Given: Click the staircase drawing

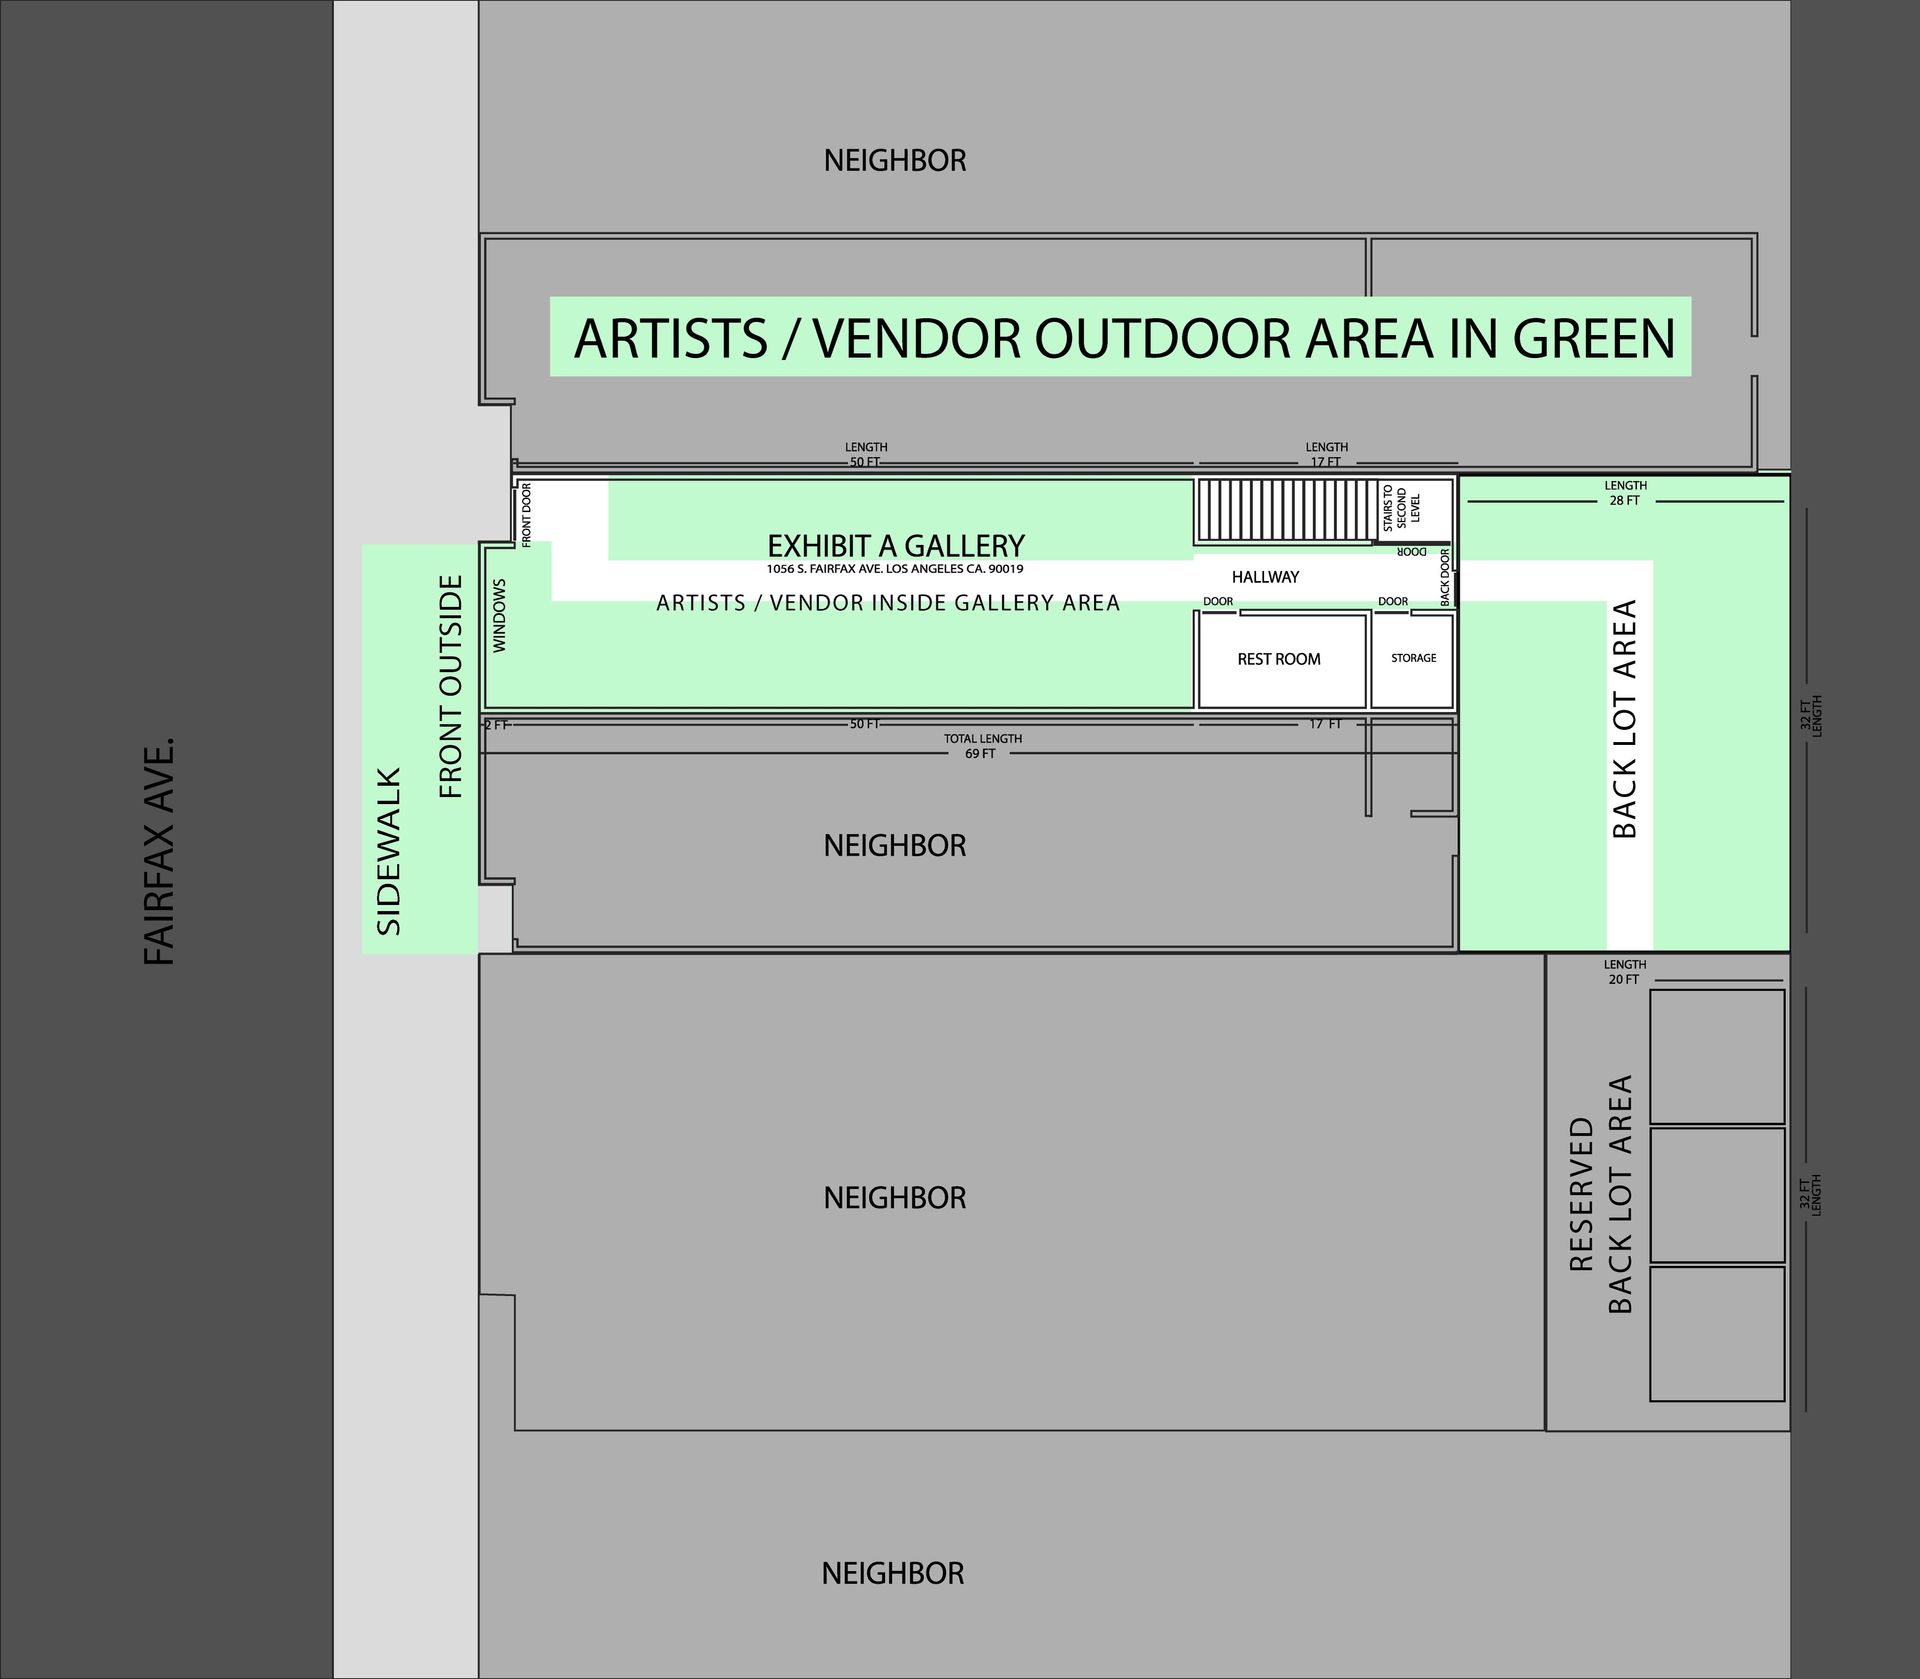Looking at the screenshot, I should click(1287, 512).
